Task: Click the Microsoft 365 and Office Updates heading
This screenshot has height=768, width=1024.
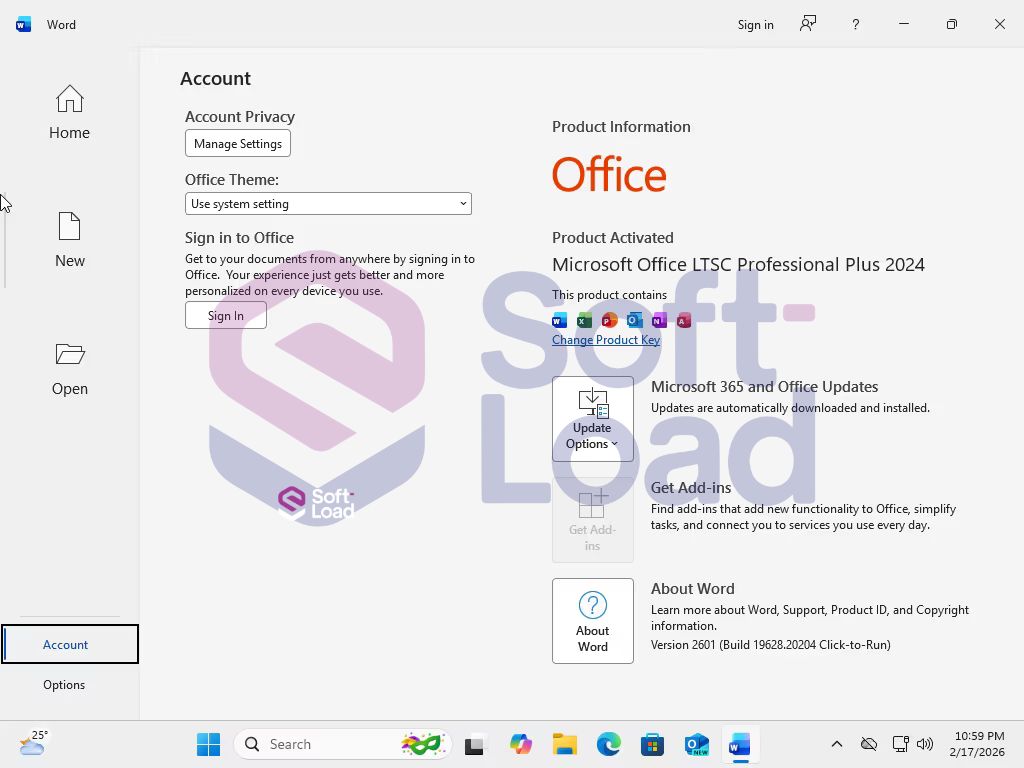Action: (x=764, y=387)
